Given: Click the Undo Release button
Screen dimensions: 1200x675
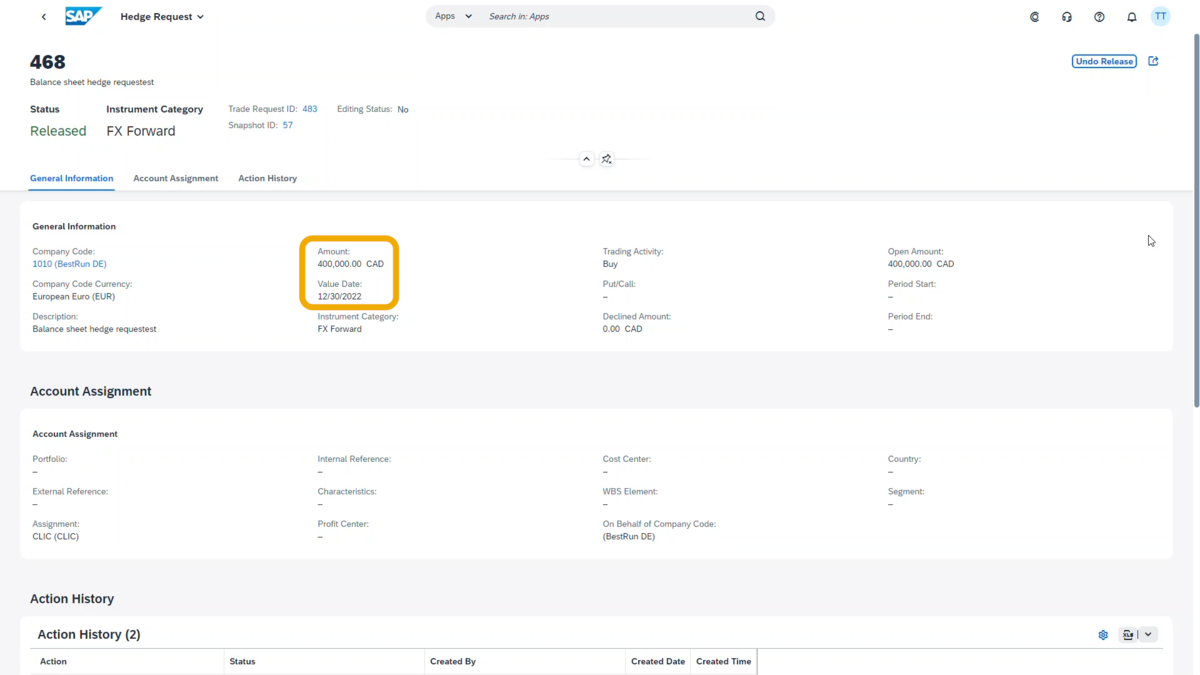Looking at the screenshot, I should (x=1103, y=61).
